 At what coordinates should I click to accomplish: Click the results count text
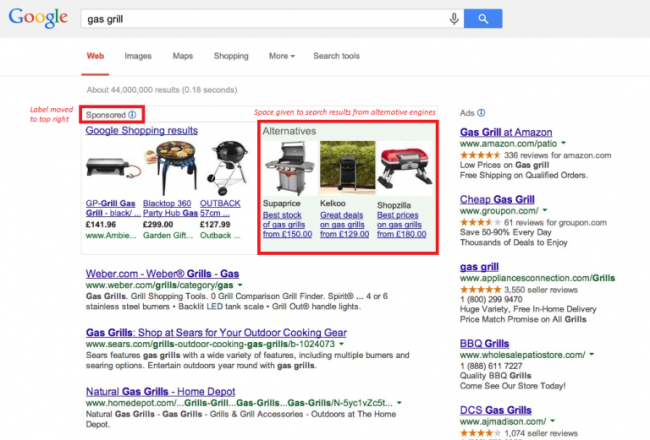tap(162, 90)
